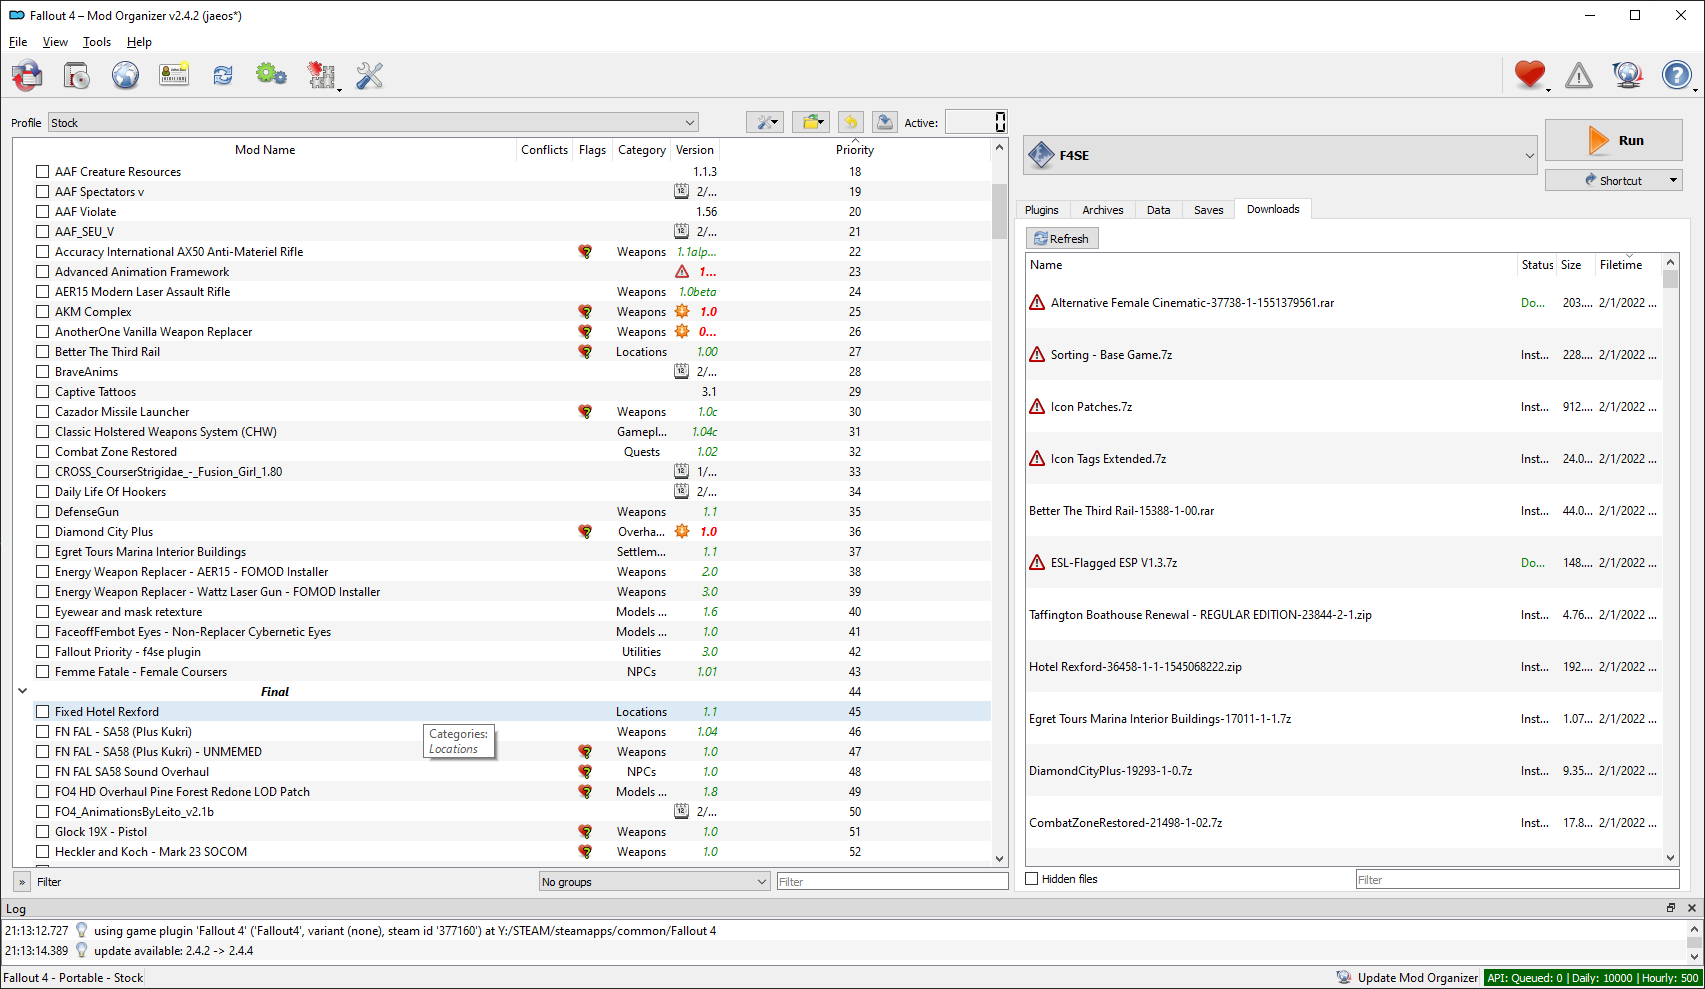Close the Log panel
This screenshot has width=1705, height=989.
point(1692,908)
